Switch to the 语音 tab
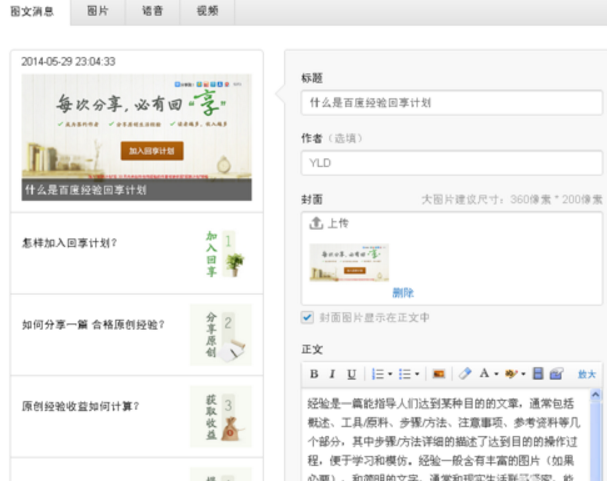Screen dimensions: 607x481 (153, 11)
